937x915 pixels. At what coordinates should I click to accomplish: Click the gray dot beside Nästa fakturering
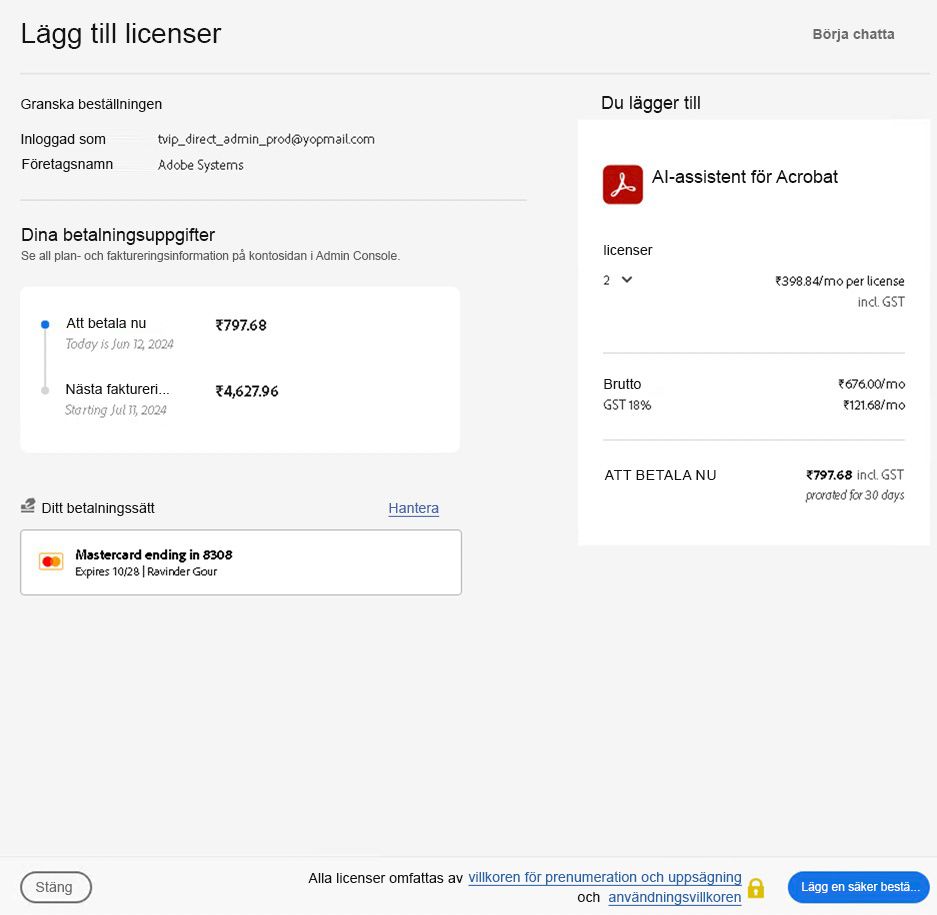tap(43, 390)
